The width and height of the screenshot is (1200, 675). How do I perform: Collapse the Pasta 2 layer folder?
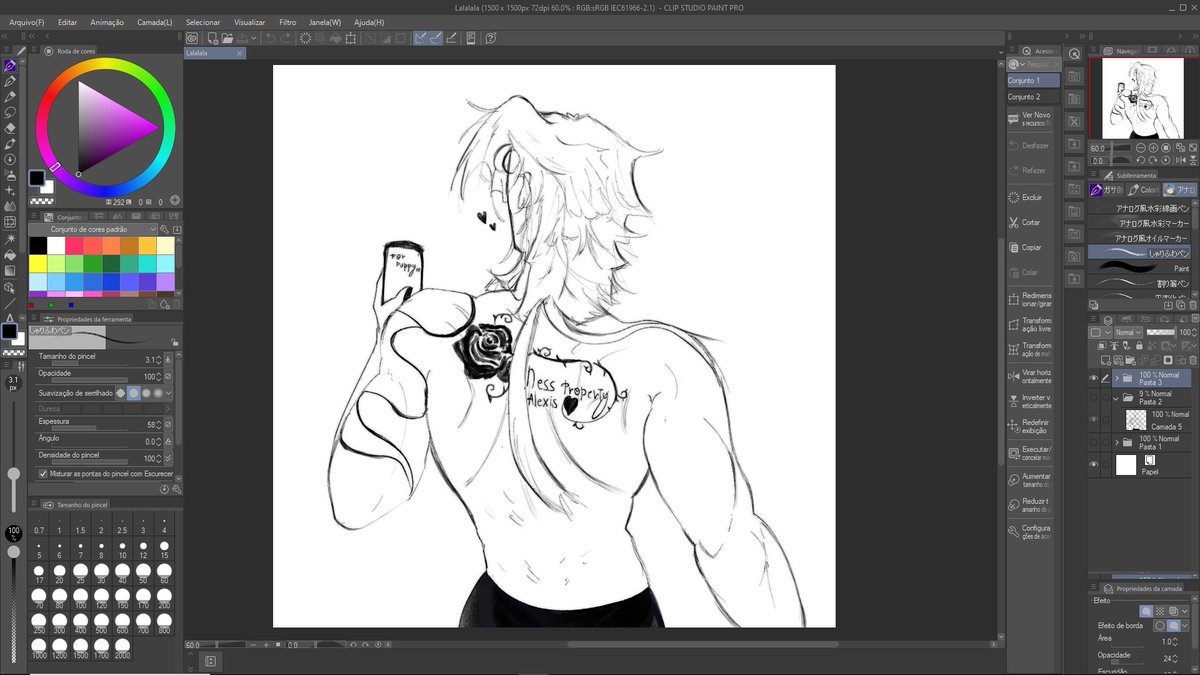(x=1116, y=399)
